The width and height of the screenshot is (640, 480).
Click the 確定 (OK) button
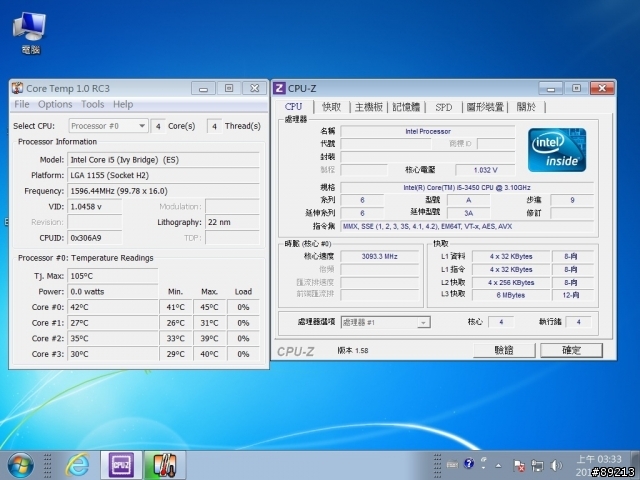pos(571,350)
